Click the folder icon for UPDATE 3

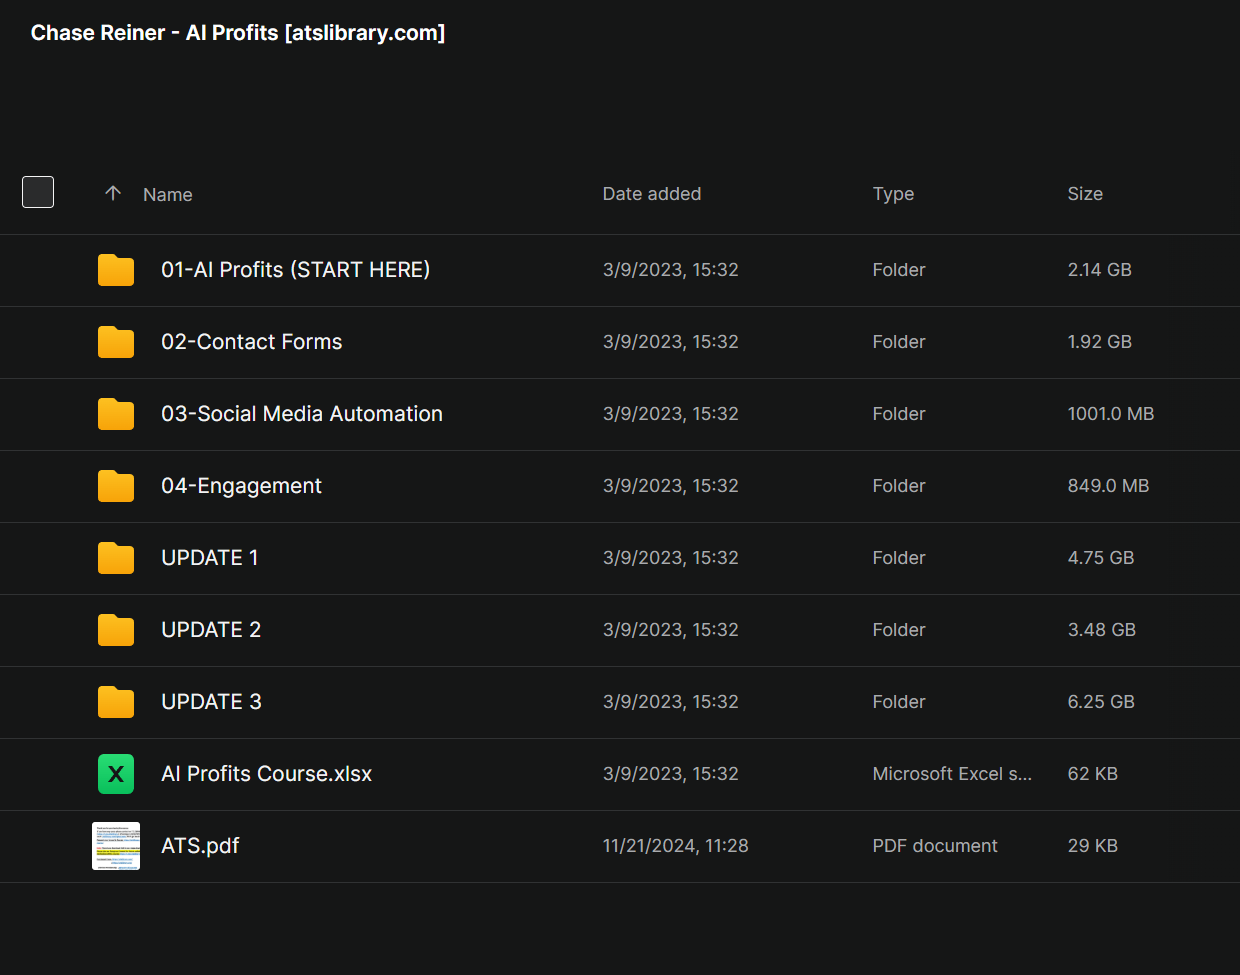pos(116,702)
